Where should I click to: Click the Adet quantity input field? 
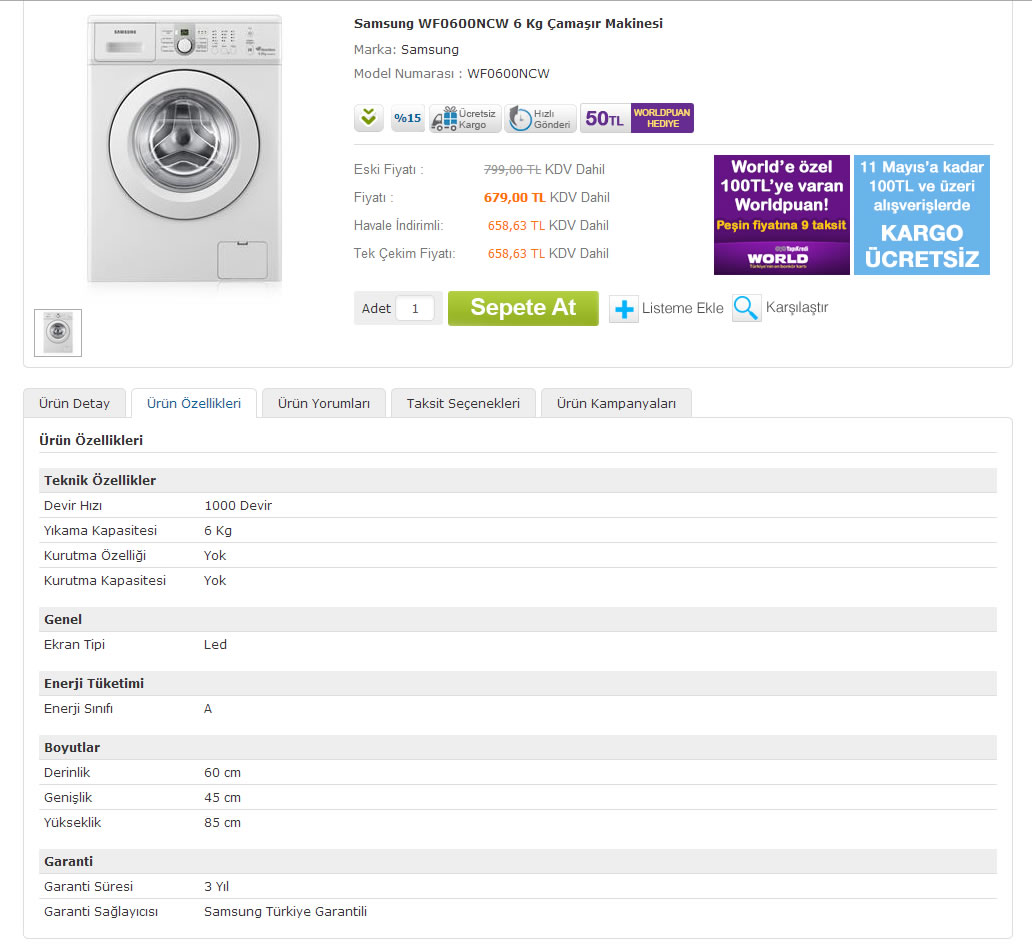tap(415, 308)
